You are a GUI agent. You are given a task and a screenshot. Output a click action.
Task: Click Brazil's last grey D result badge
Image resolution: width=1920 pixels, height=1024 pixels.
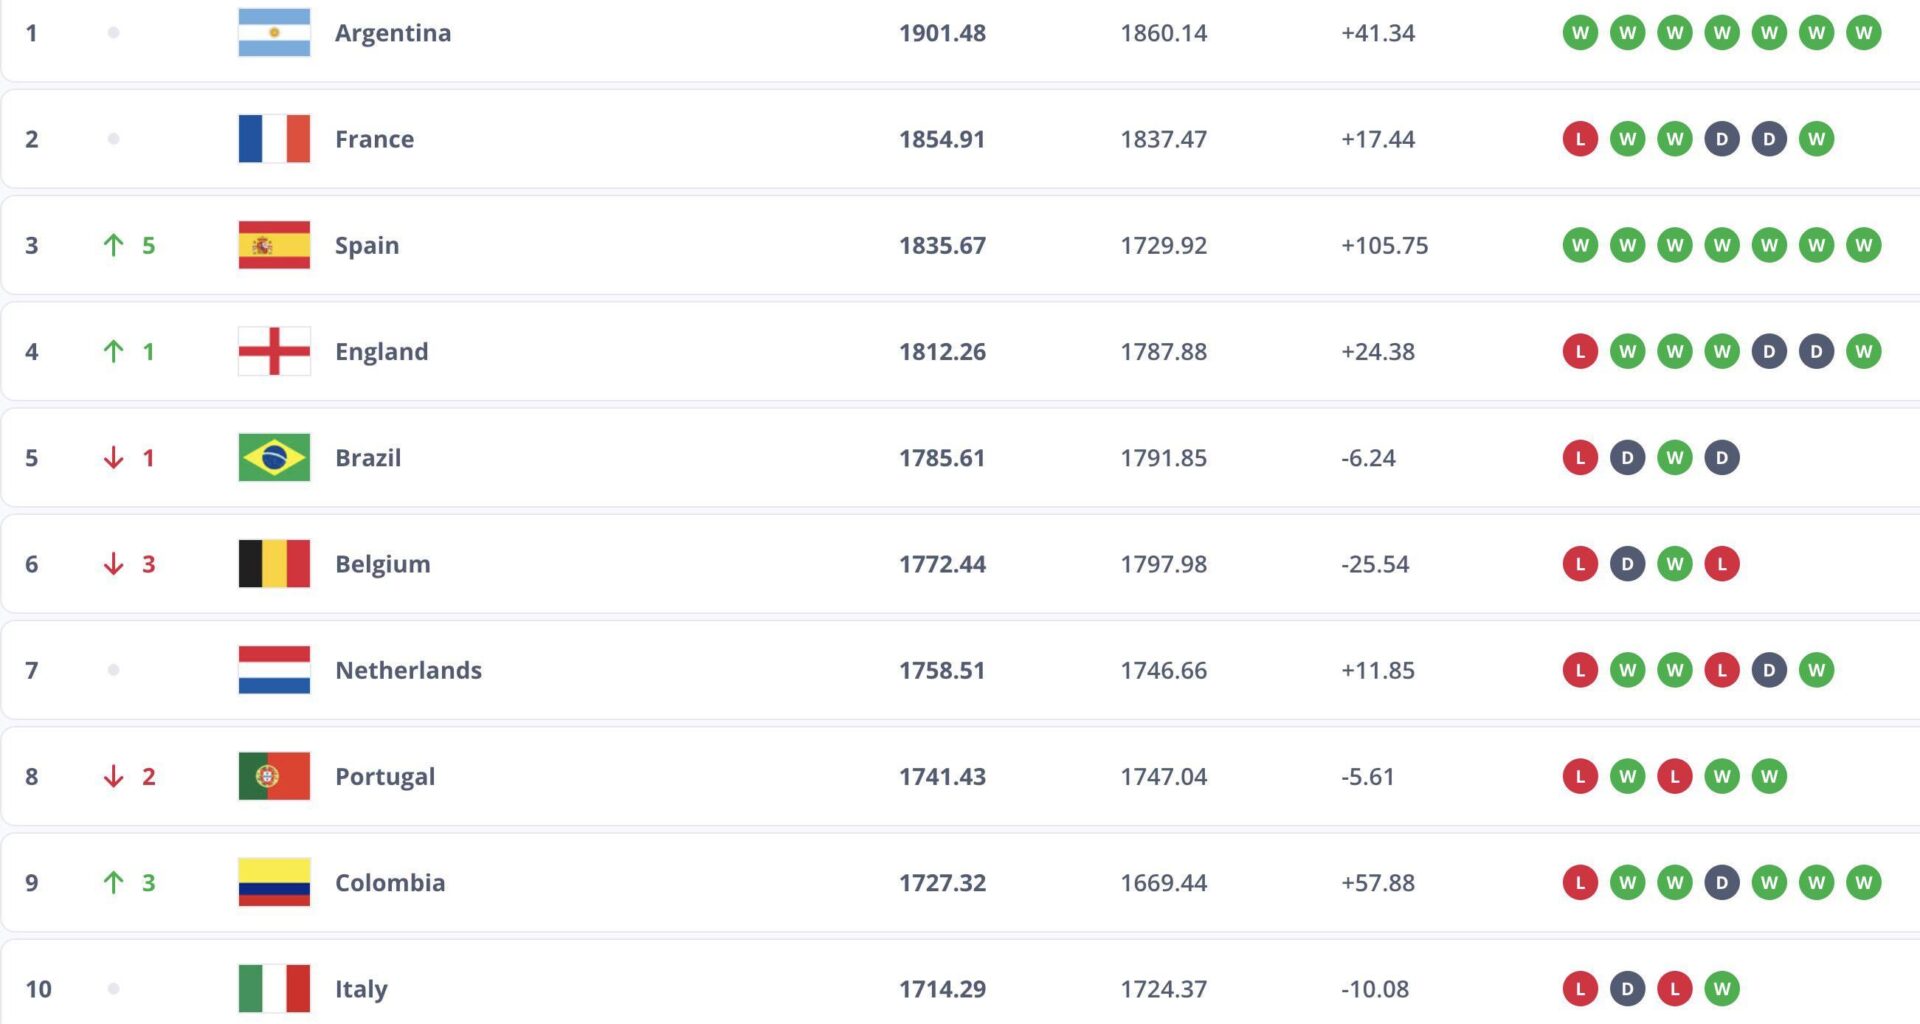point(1722,457)
